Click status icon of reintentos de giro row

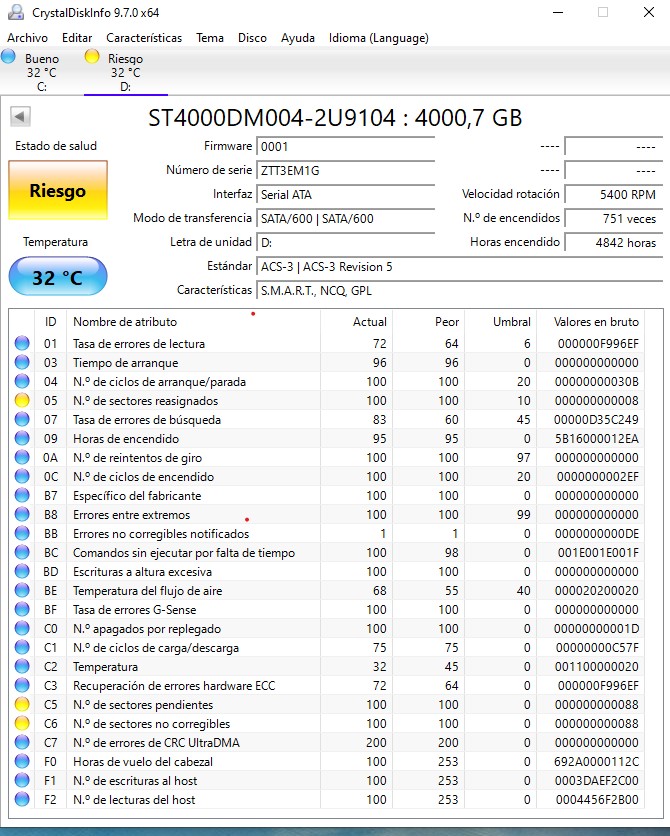pos(22,457)
